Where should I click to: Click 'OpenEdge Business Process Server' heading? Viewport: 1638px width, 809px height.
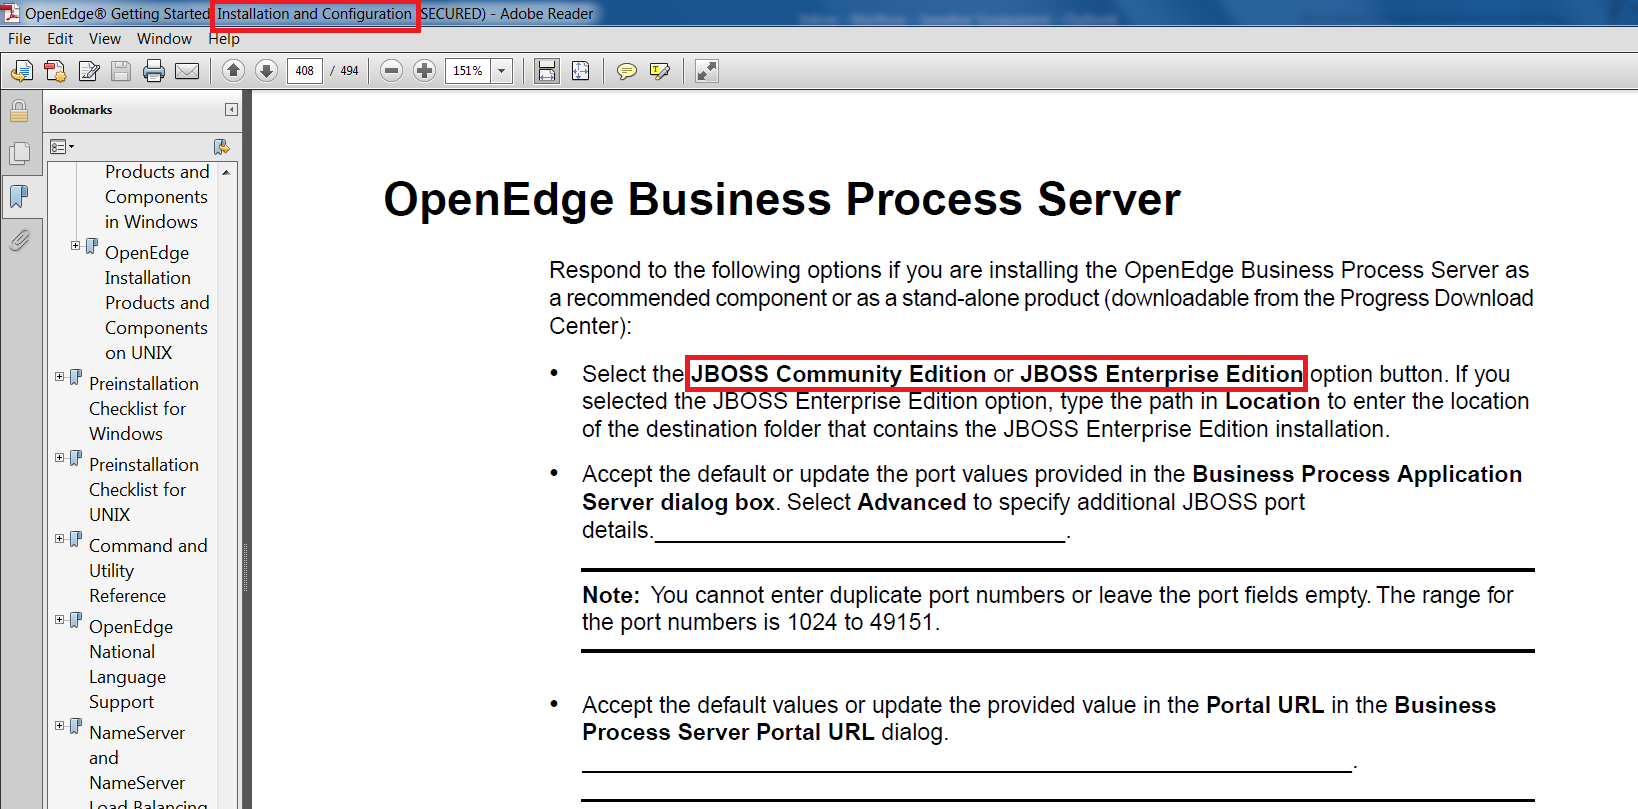(782, 199)
